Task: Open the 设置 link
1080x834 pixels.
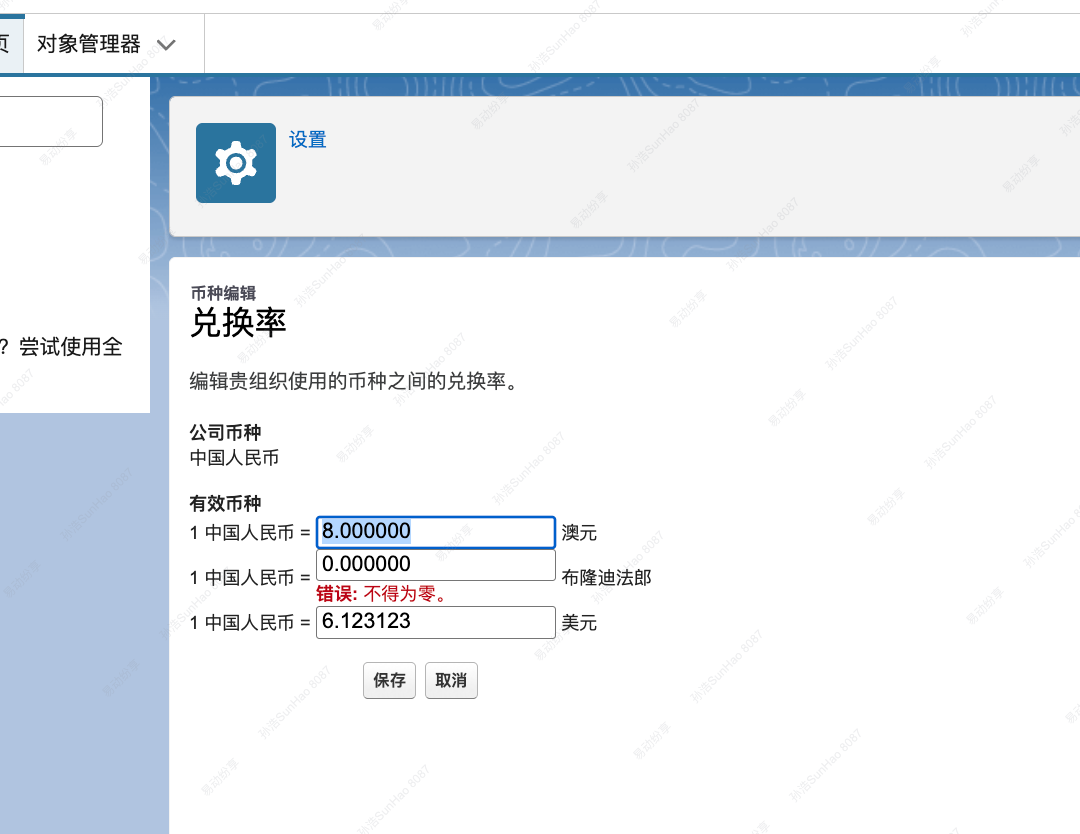Action: [x=307, y=140]
